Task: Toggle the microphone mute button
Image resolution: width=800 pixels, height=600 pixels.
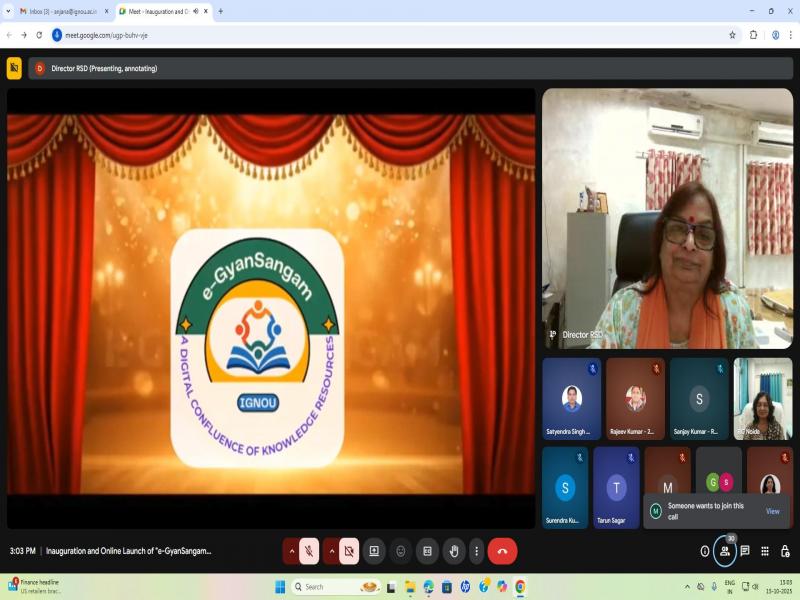Action: pyautogui.click(x=310, y=551)
